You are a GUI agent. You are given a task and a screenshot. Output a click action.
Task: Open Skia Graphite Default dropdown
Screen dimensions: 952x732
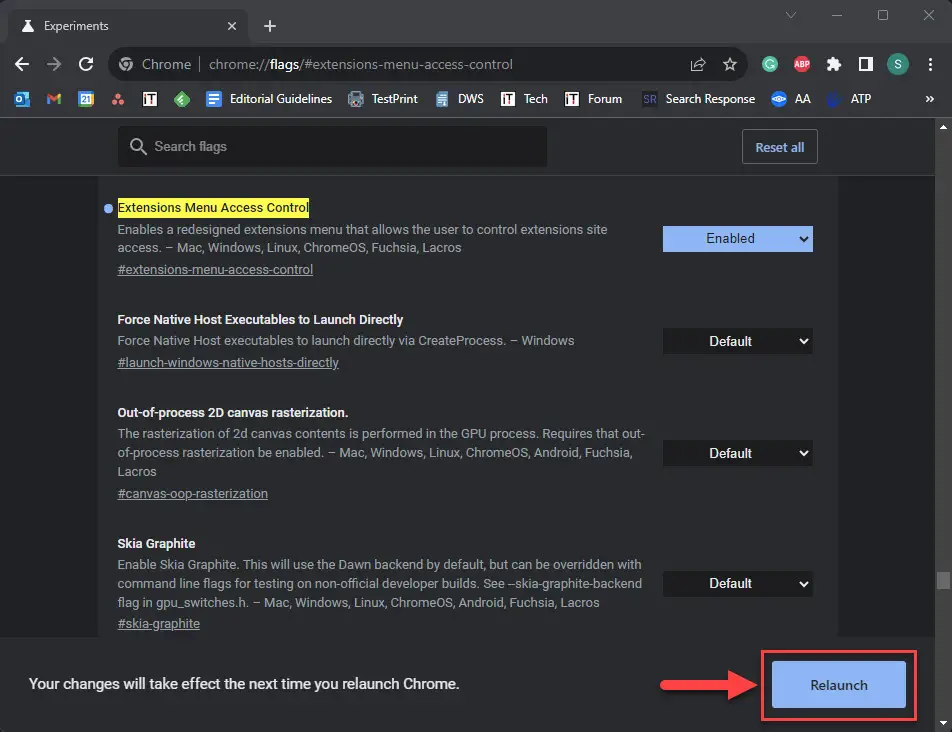(x=737, y=583)
